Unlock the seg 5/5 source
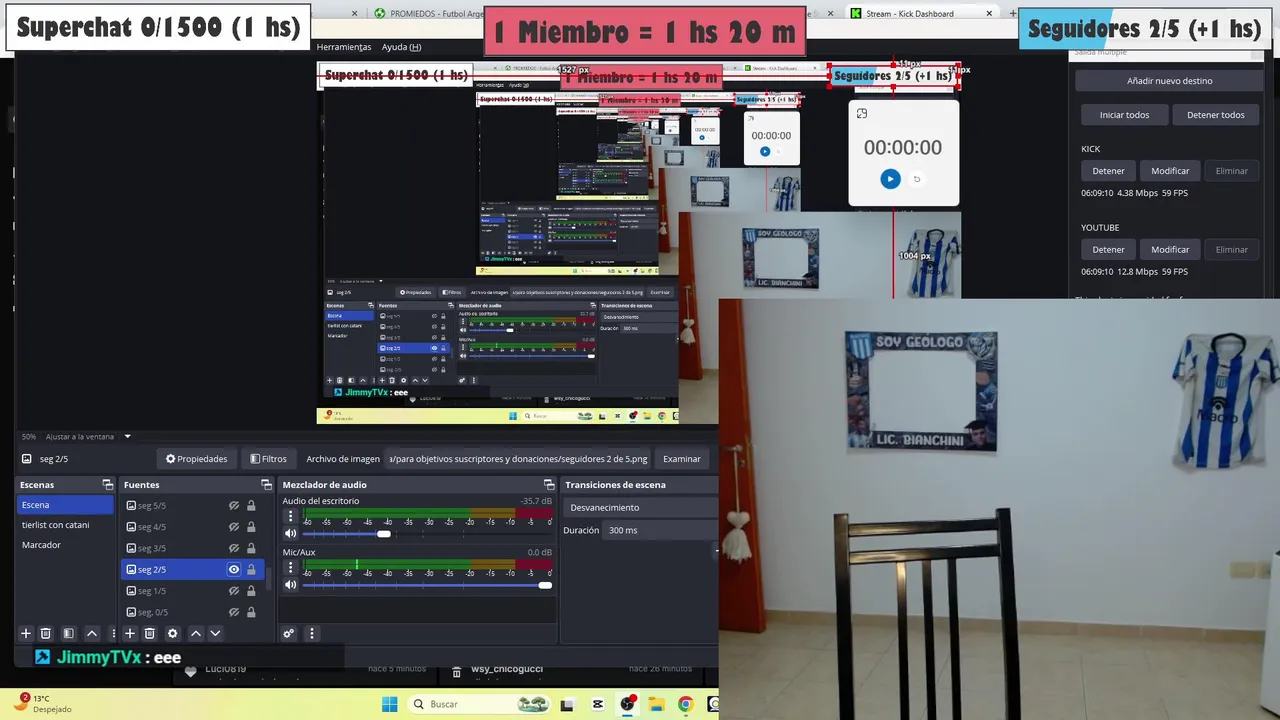This screenshot has height=720, width=1280. (x=251, y=506)
